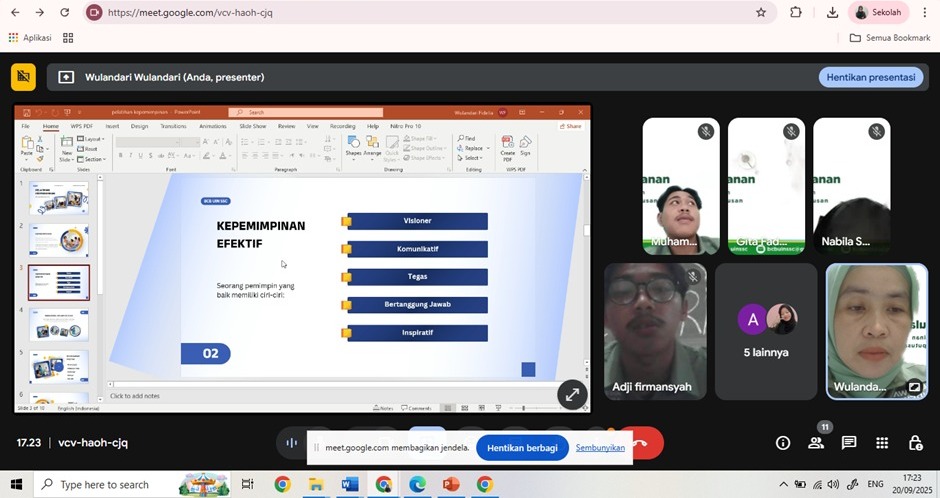Viewport: 940px width, 498px height.
Task: Open Chrome extensions puzzle icon
Action: (796, 13)
